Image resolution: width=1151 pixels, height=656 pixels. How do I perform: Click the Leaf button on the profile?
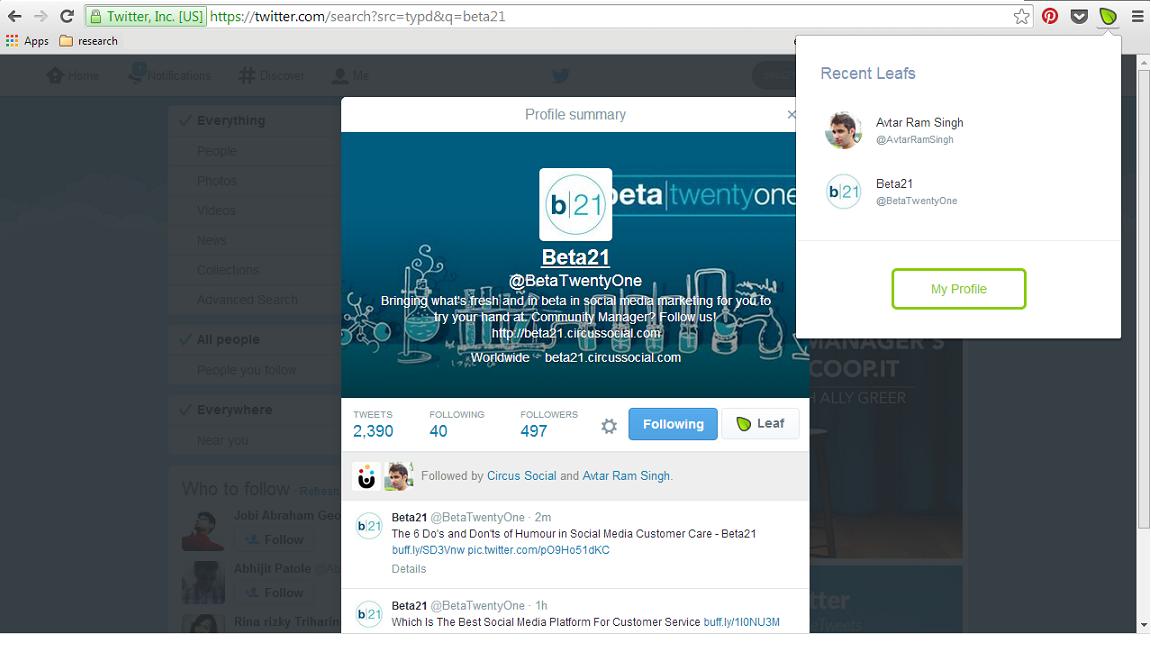pos(760,424)
